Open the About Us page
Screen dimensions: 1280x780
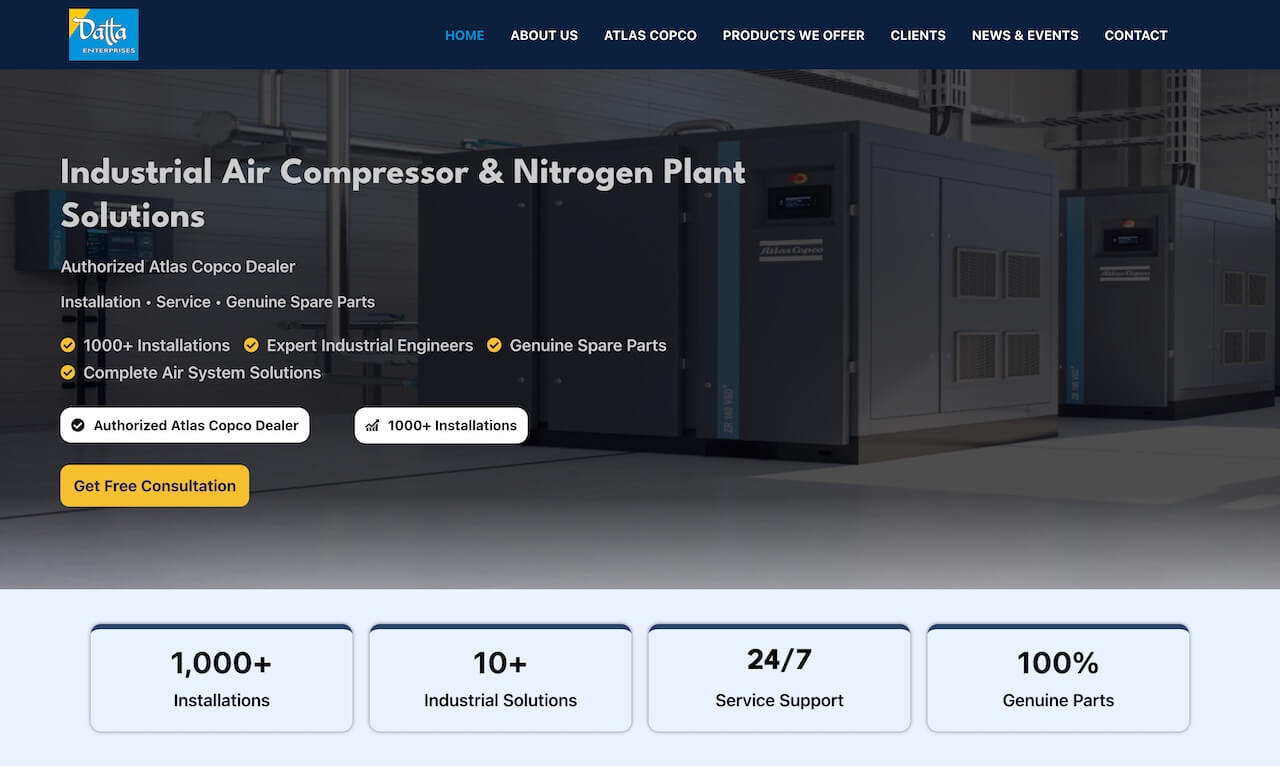544,35
